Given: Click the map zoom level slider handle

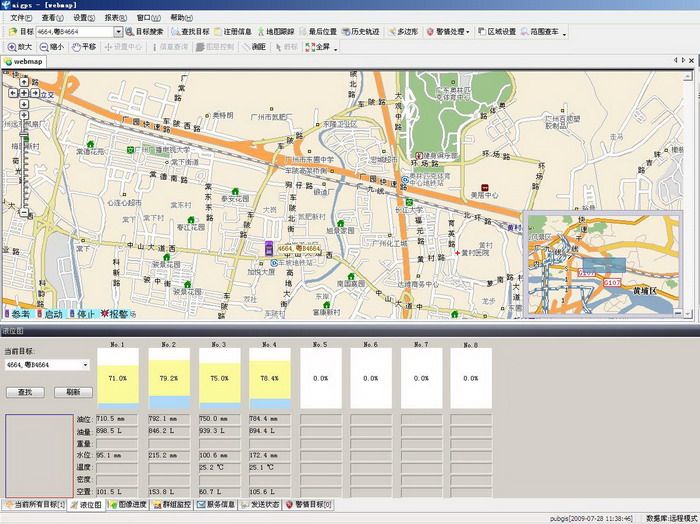Looking at the screenshot, I should click(24, 135).
